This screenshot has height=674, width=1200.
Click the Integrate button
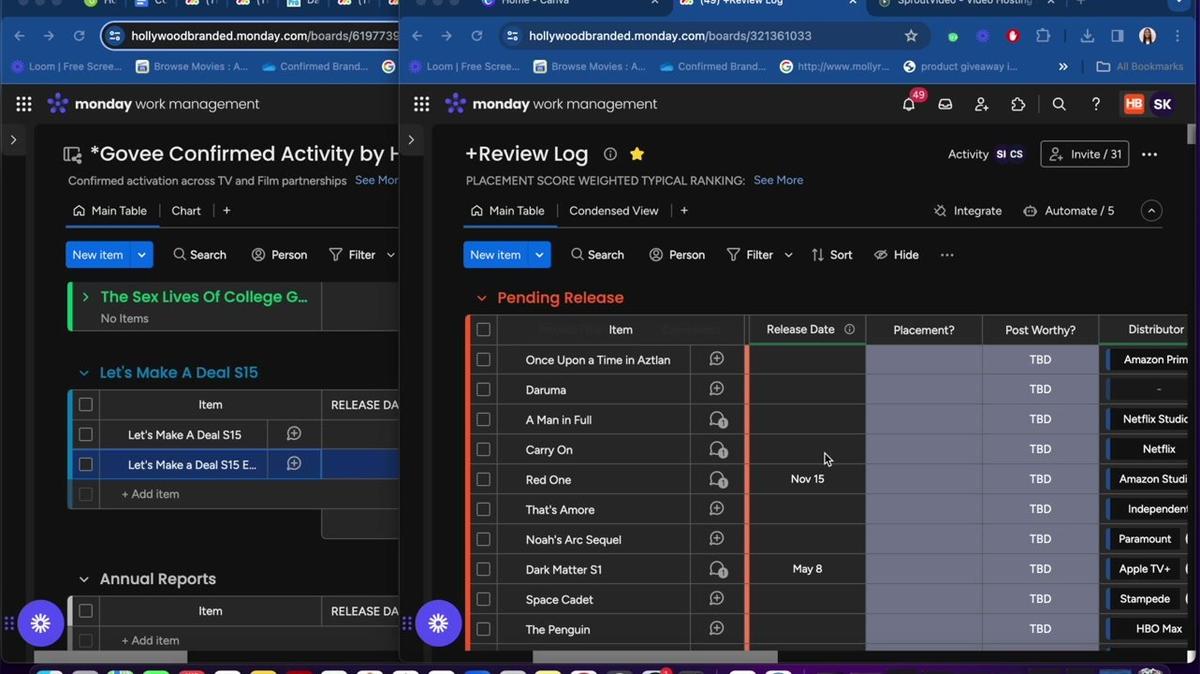coord(967,211)
